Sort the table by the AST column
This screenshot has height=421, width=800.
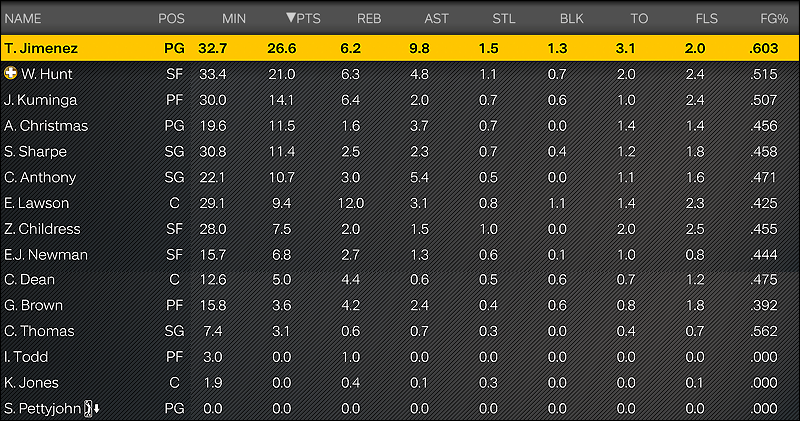tap(436, 19)
